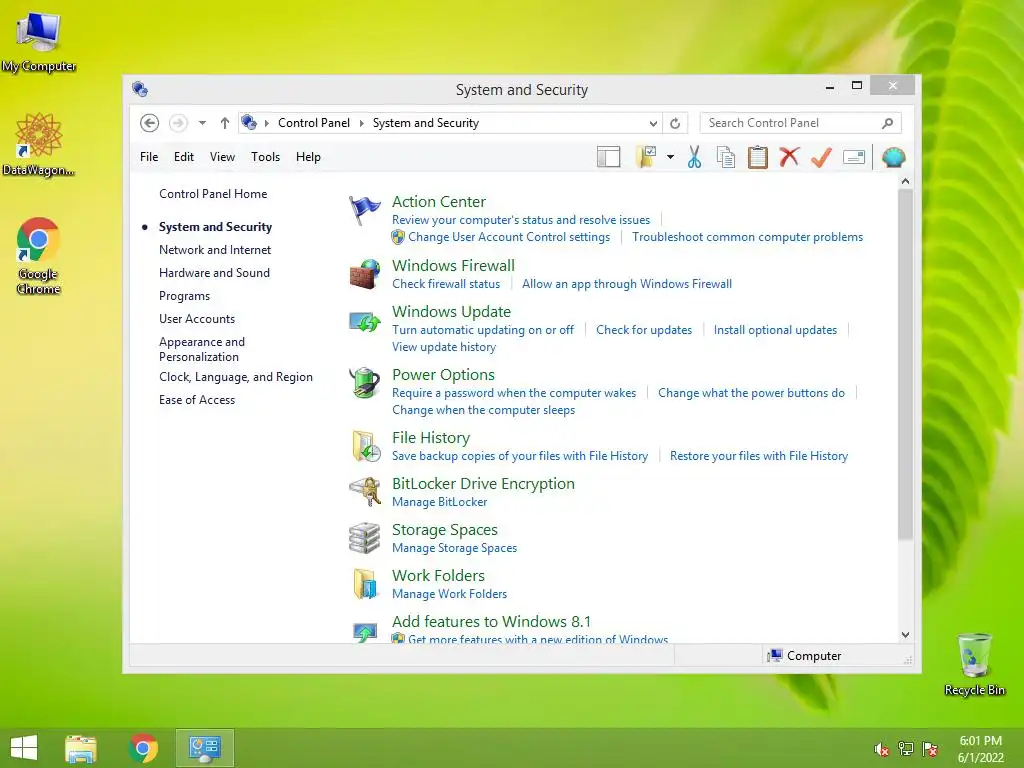Click the Windows Update icon
This screenshot has height=768, width=1024.
pyautogui.click(x=364, y=321)
